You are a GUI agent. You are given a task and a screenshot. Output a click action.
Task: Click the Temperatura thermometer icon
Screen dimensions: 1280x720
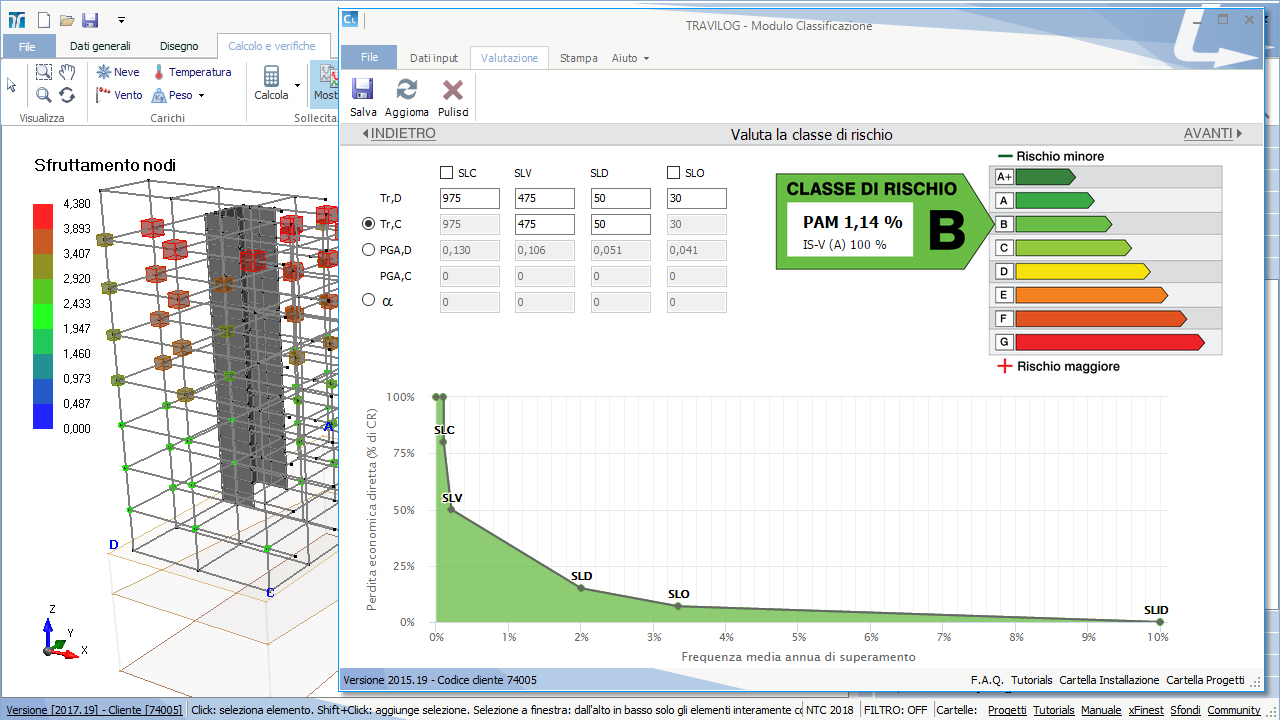pos(159,72)
